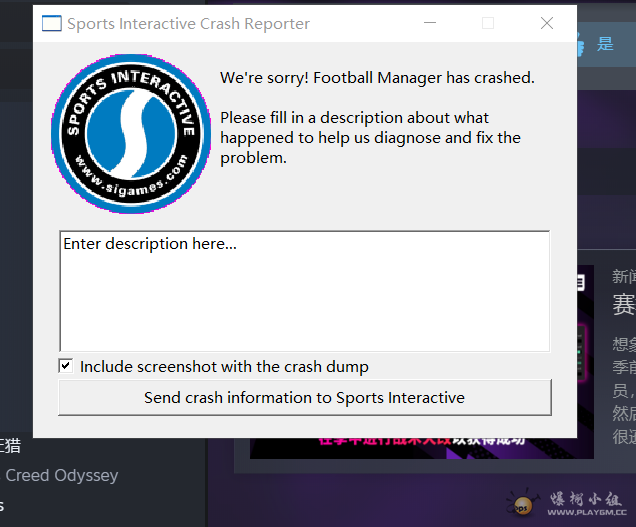Select Creed Odyssey in the Steam library list
Image resolution: width=636 pixels, height=527 pixels.
[x=61, y=475]
